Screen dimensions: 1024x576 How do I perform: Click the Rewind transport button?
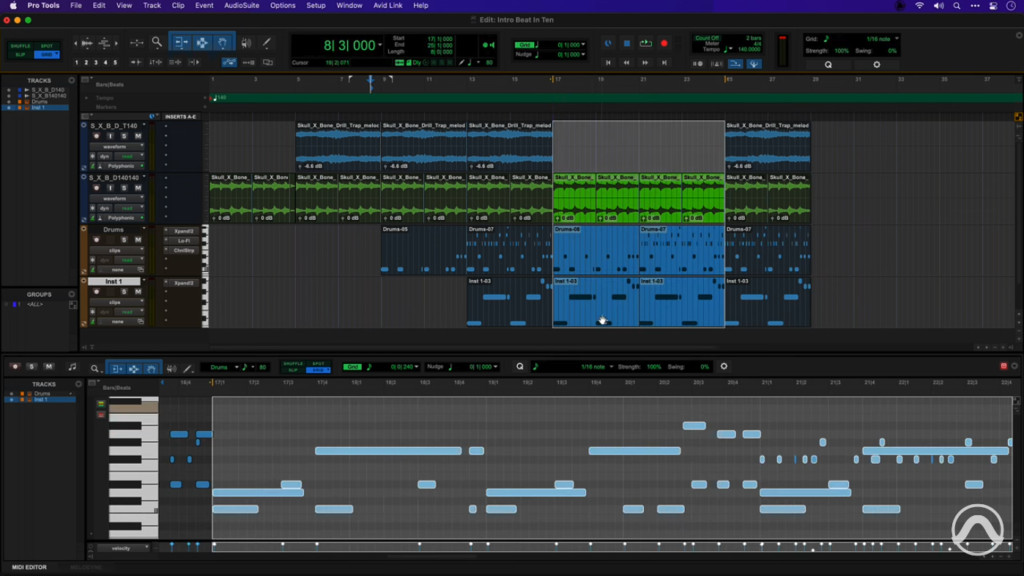[x=626, y=63]
